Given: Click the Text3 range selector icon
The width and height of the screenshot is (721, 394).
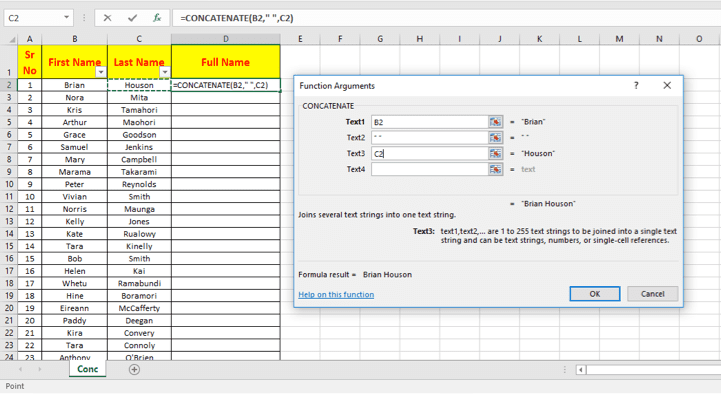Looking at the screenshot, I should (495, 153).
